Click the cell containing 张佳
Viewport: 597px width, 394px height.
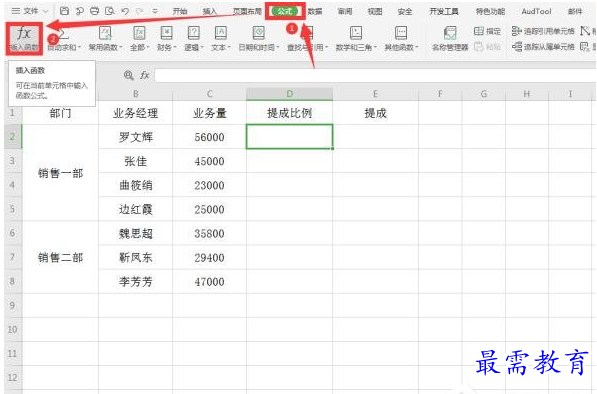136,161
